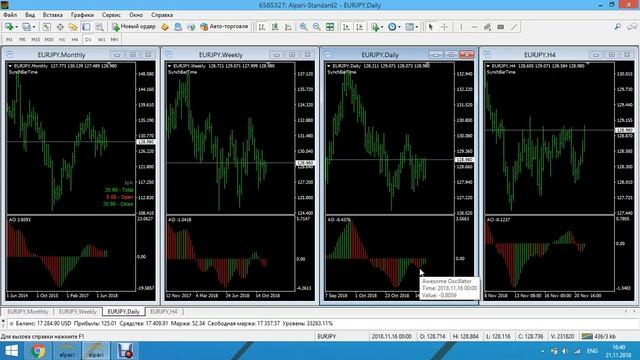Select the horizontal line drawing tool
This screenshot has width=640, height=360.
click(x=474, y=27)
